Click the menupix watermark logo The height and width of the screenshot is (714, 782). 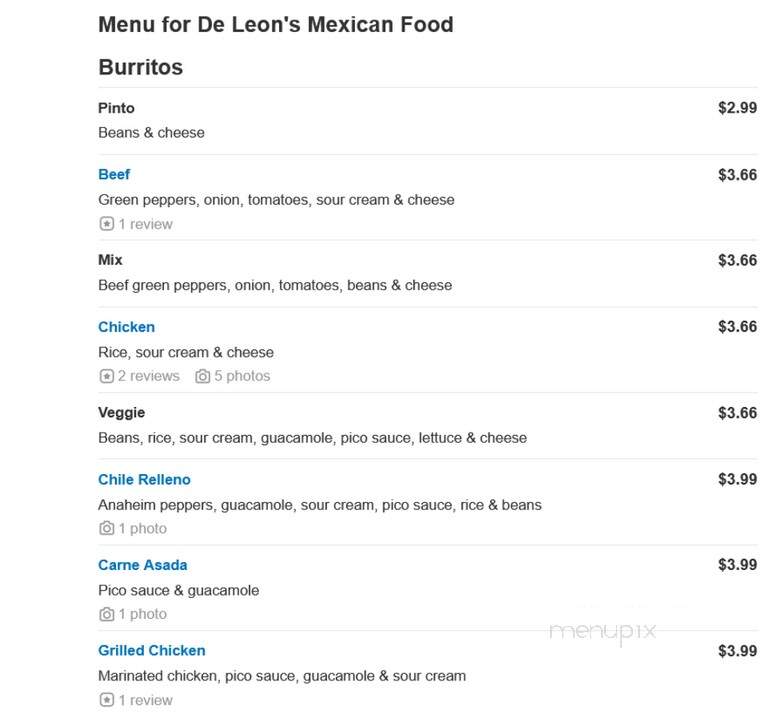[x=602, y=632]
